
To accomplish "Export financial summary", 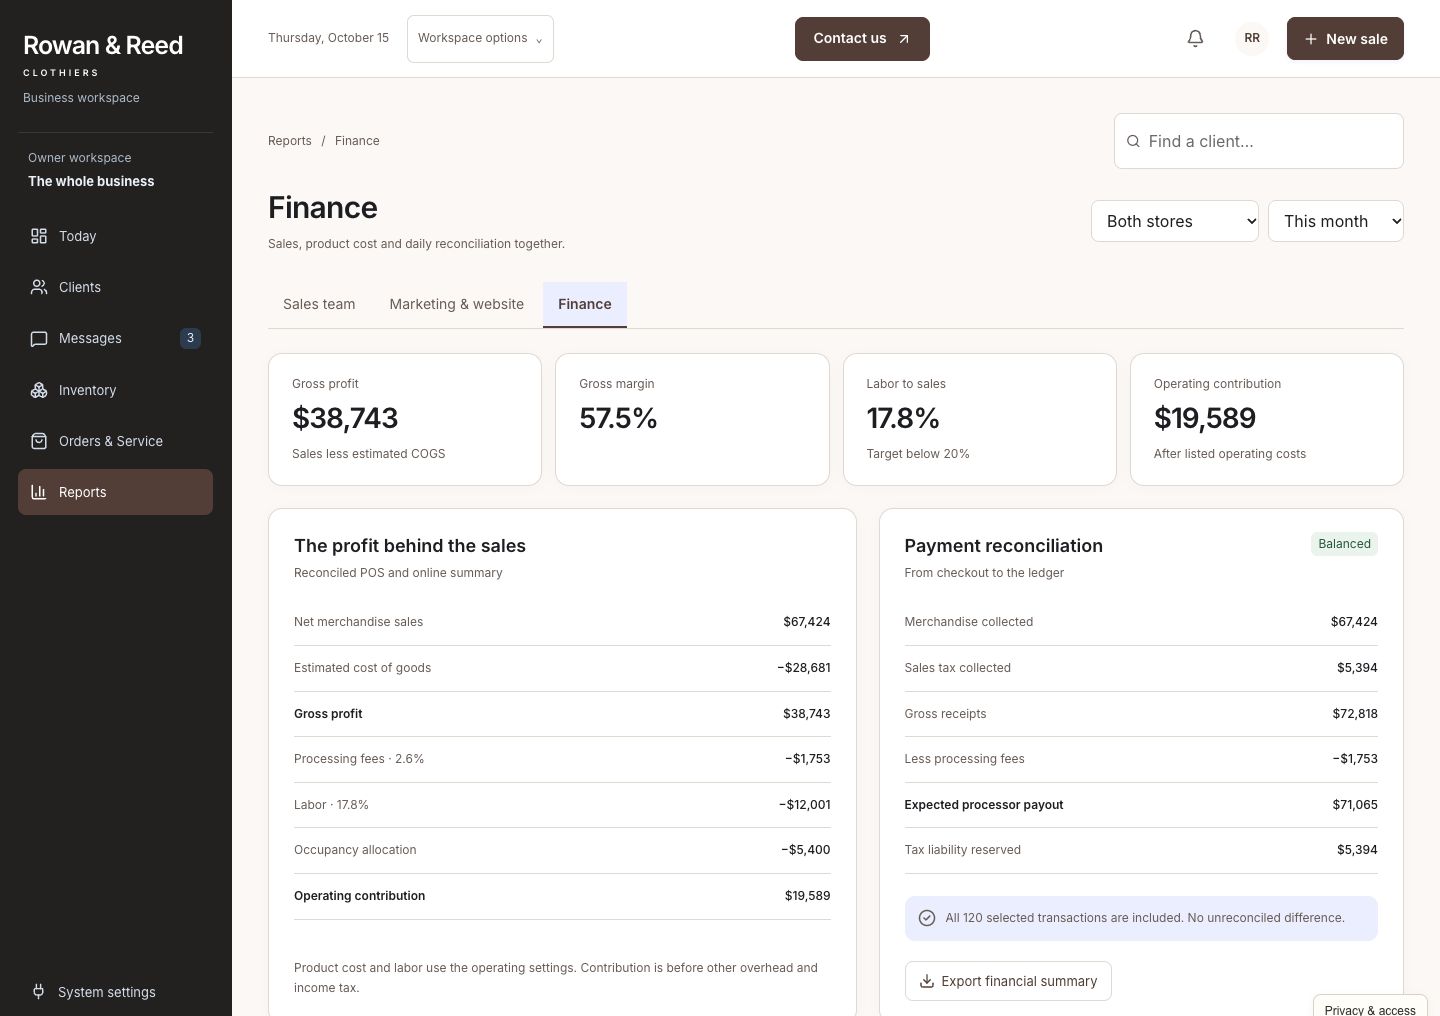I will 1008,981.
